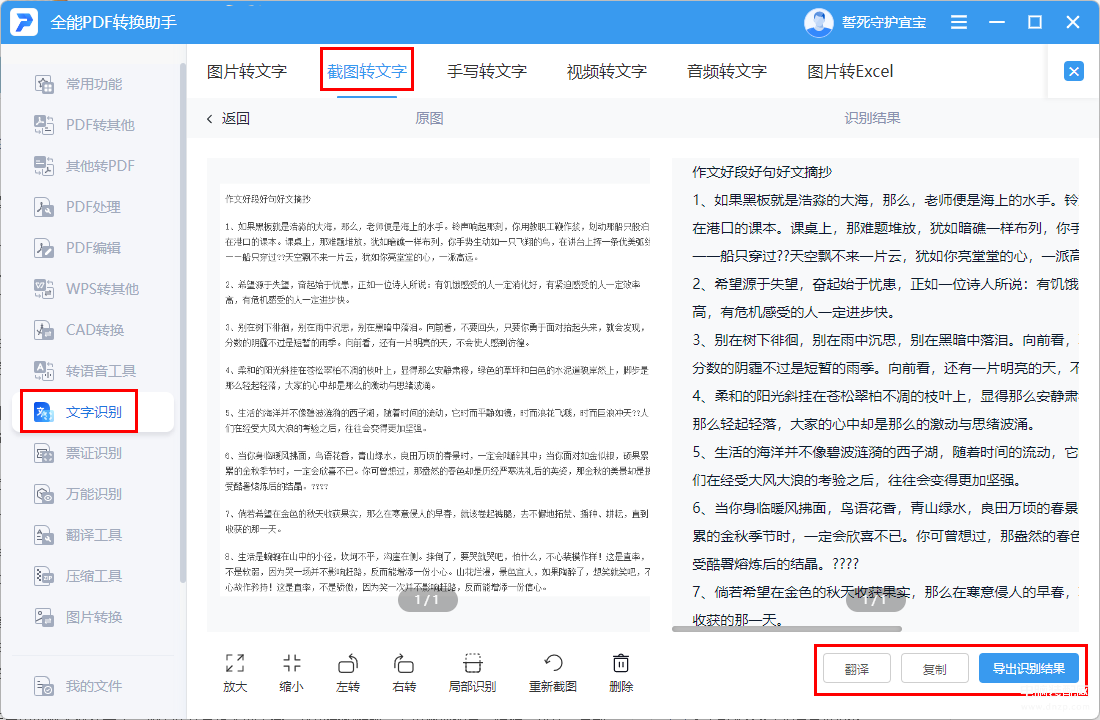Click the 原图 column header
The width and height of the screenshot is (1100, 720).
pyautogui.click(x=429, y=119)
